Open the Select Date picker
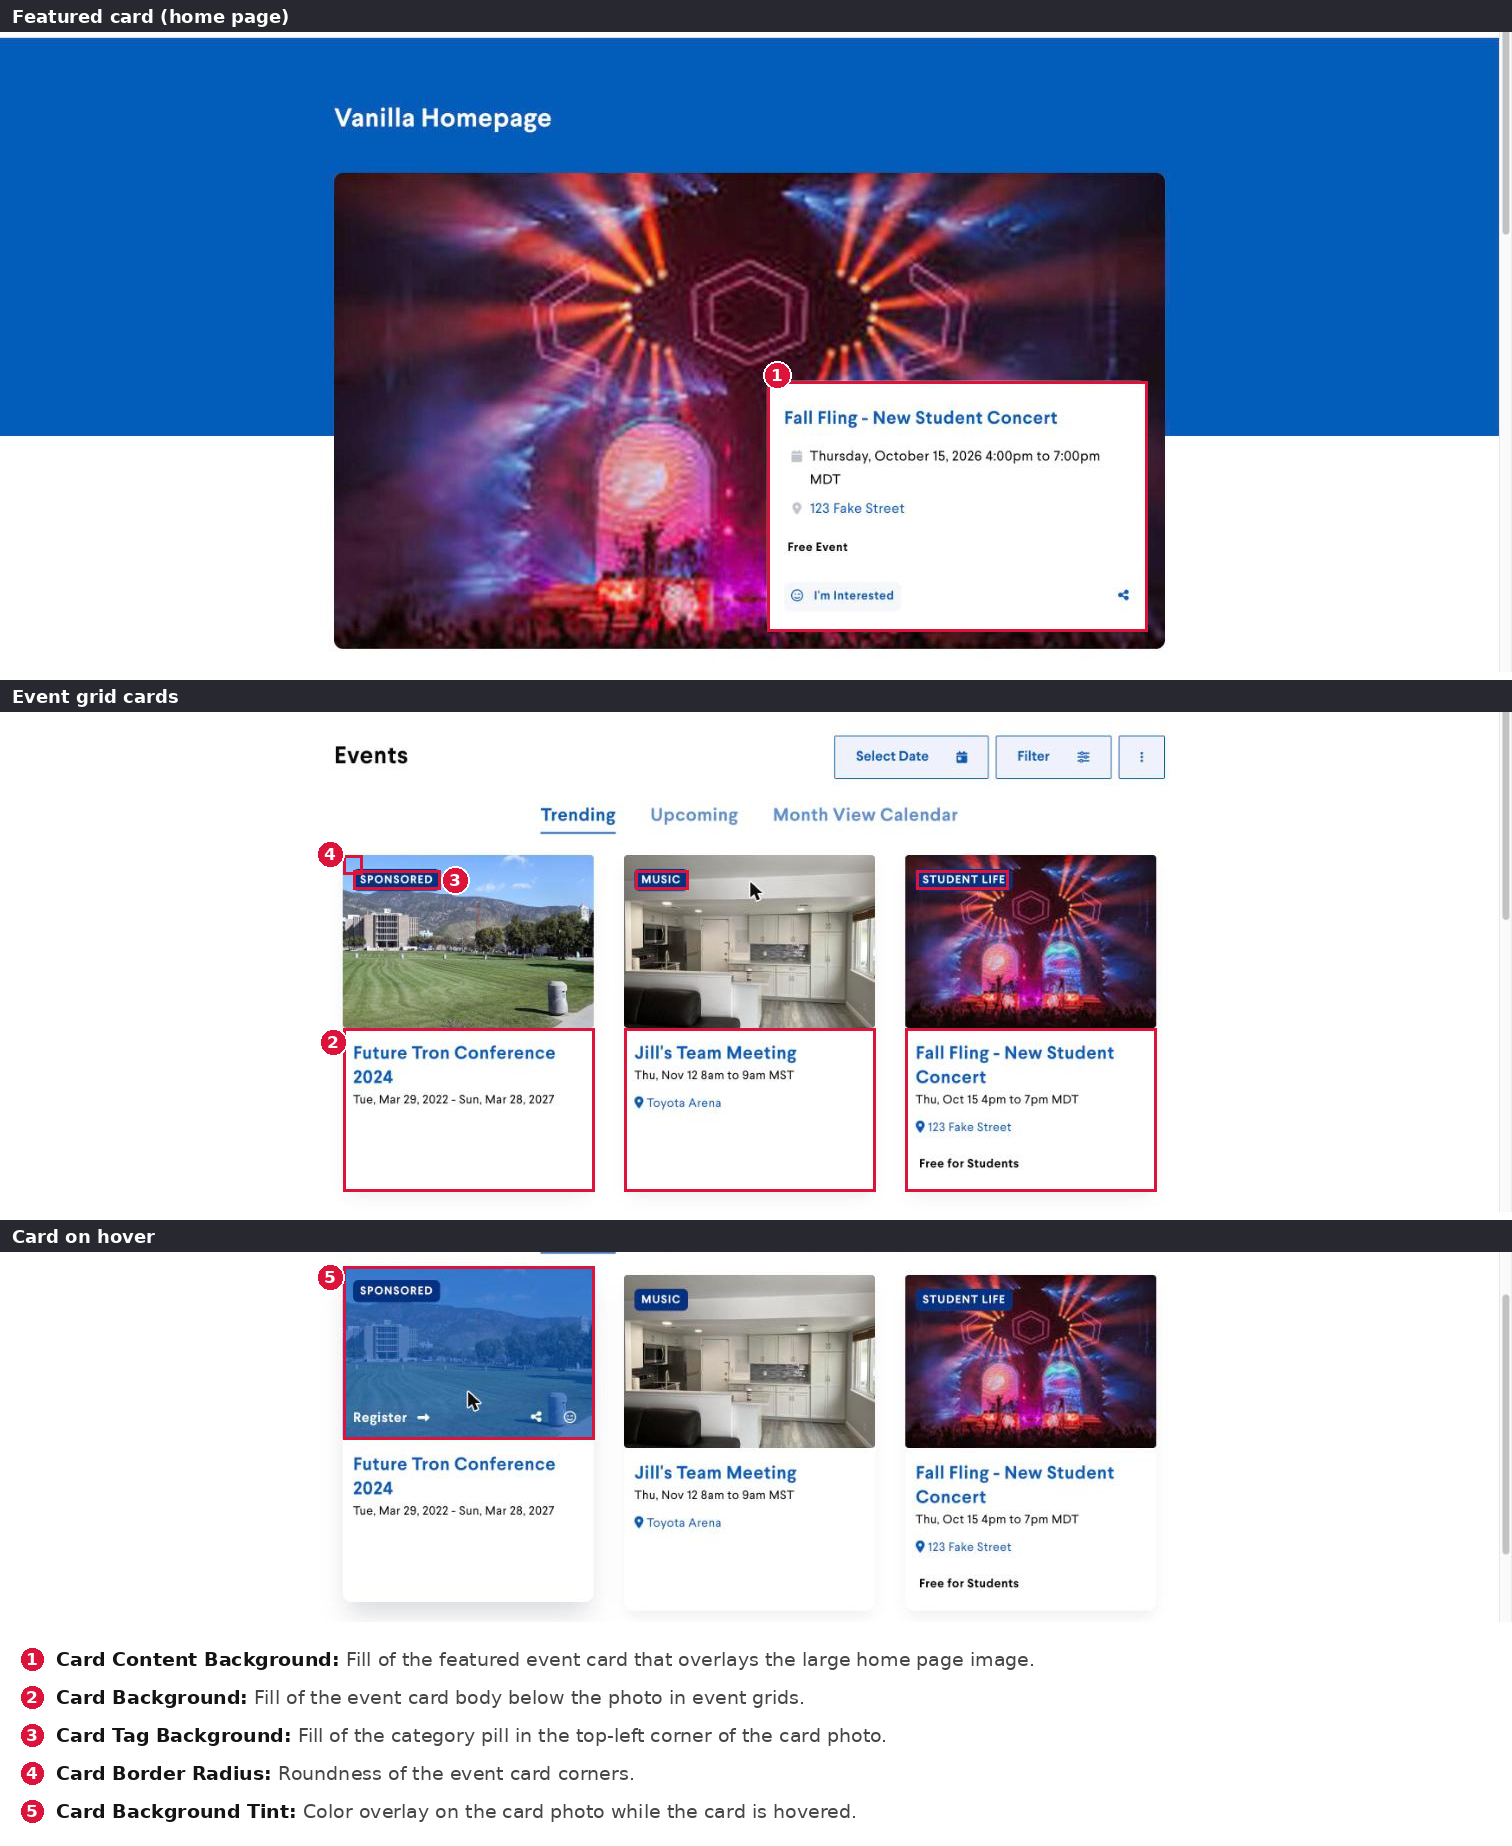The image size is (1512, 1846). click(911, 757)
